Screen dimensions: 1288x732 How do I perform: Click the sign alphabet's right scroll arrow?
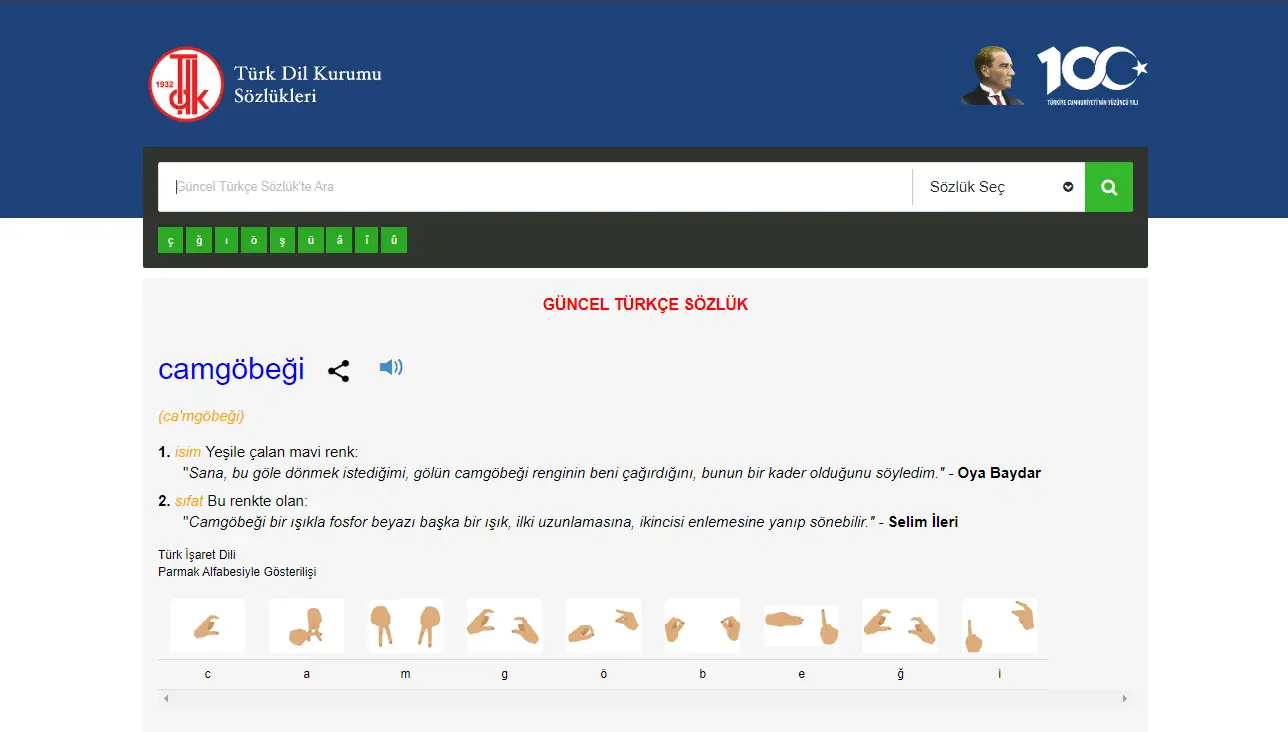click(1125, 698)
